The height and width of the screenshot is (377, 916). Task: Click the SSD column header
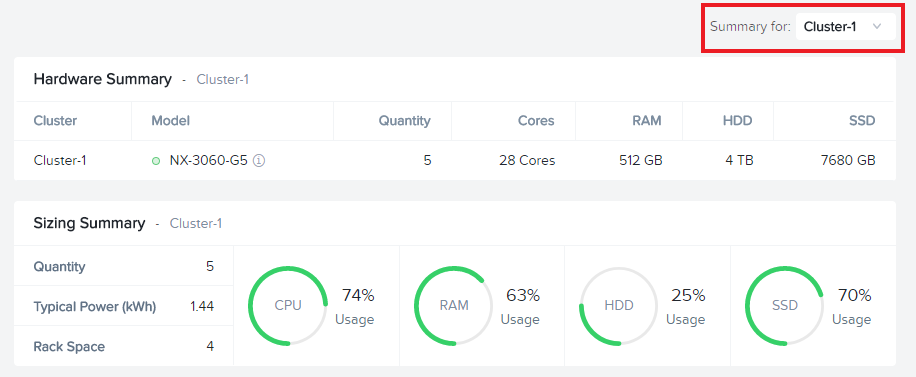(x=862, y=121)
